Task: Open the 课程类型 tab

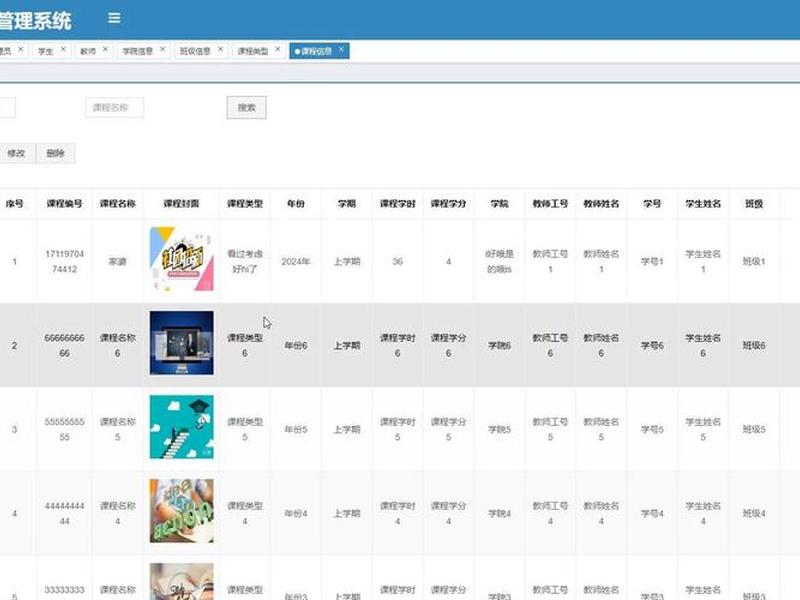Action: (x=253, y=51)
